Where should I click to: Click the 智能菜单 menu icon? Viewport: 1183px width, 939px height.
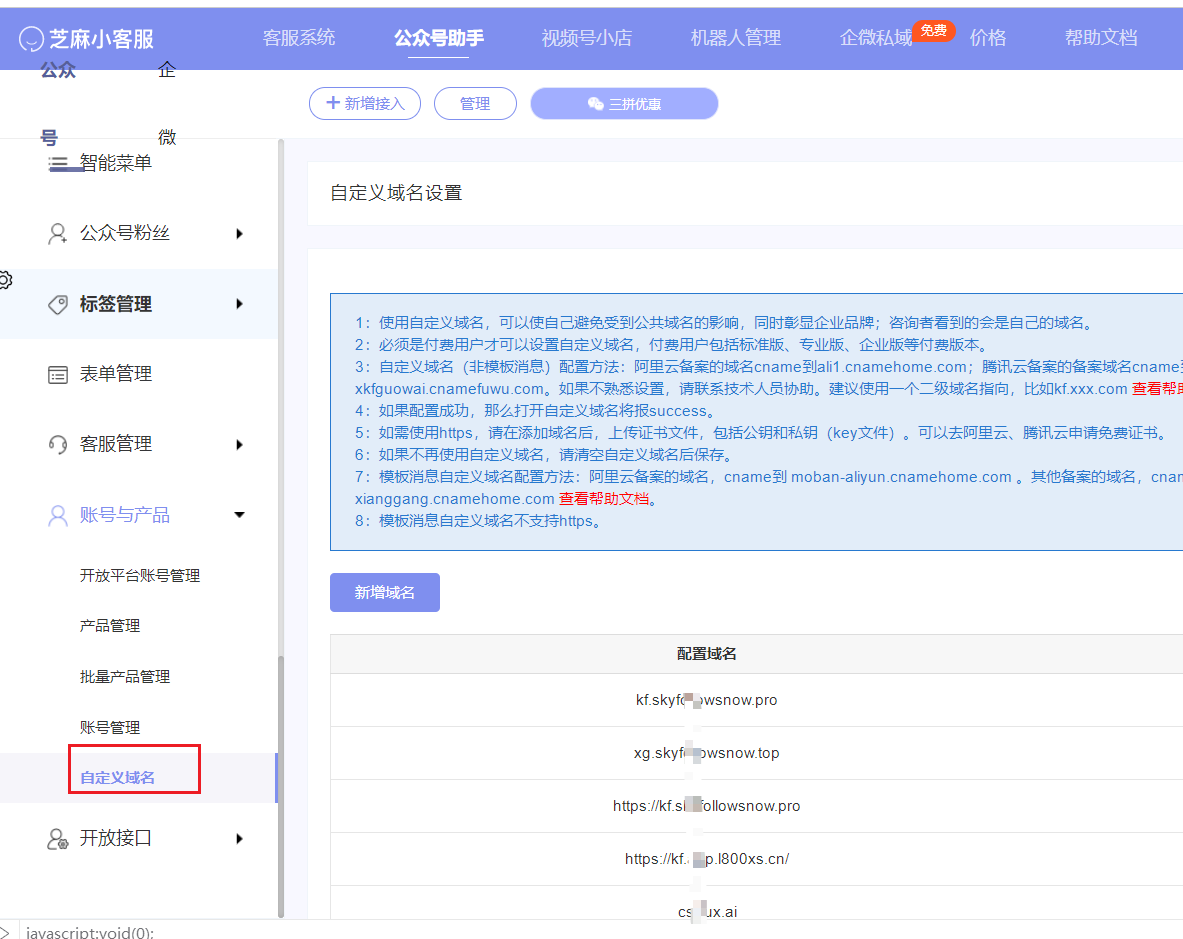[58, 163]
